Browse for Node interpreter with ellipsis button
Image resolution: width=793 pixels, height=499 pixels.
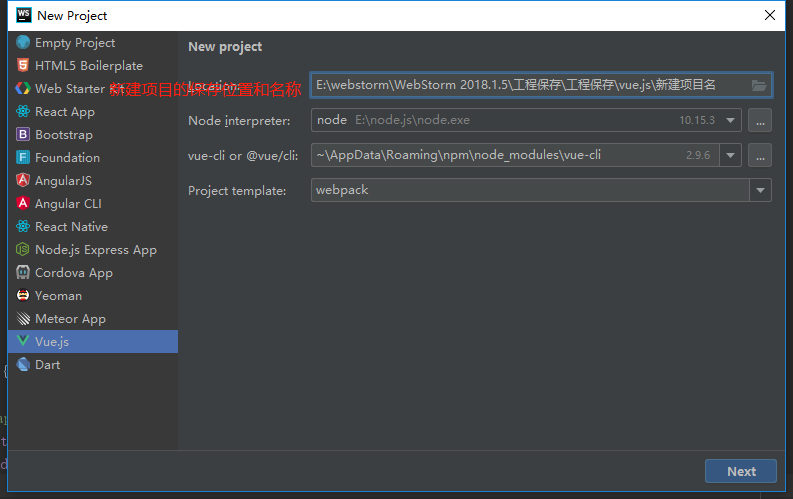coord(760,120)
